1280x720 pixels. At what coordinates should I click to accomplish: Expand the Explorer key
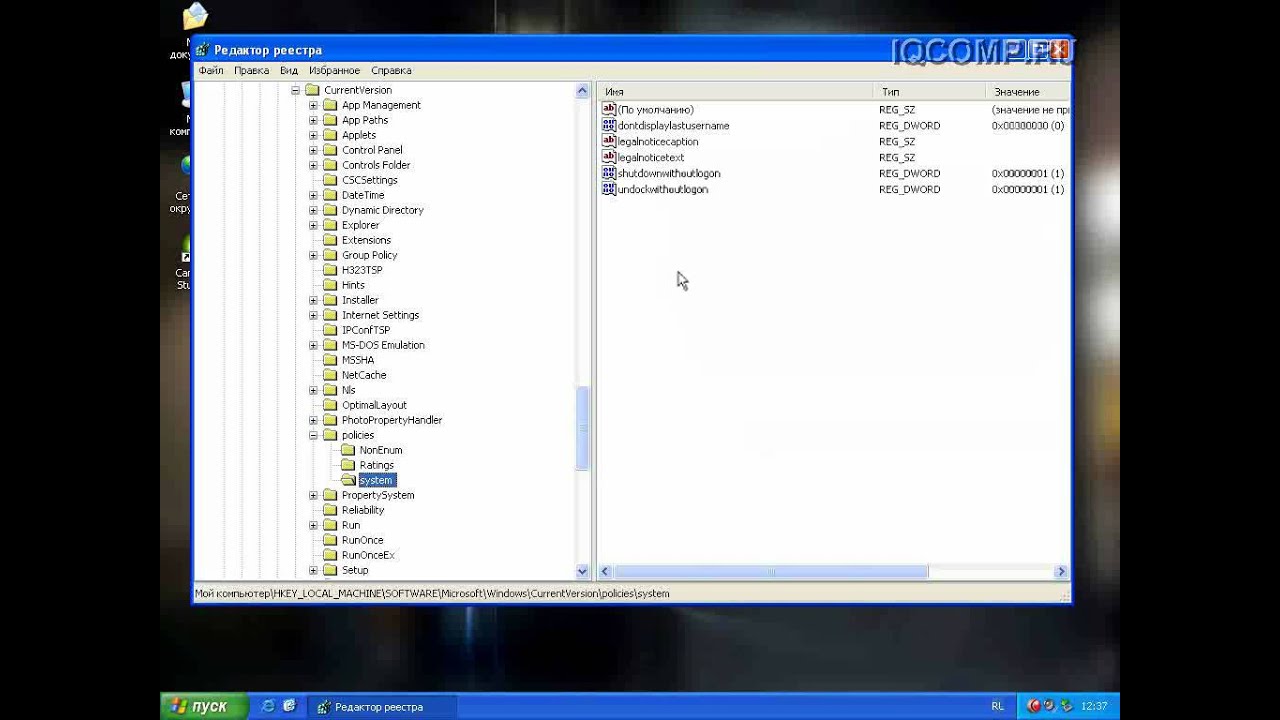tap(313, 225)
